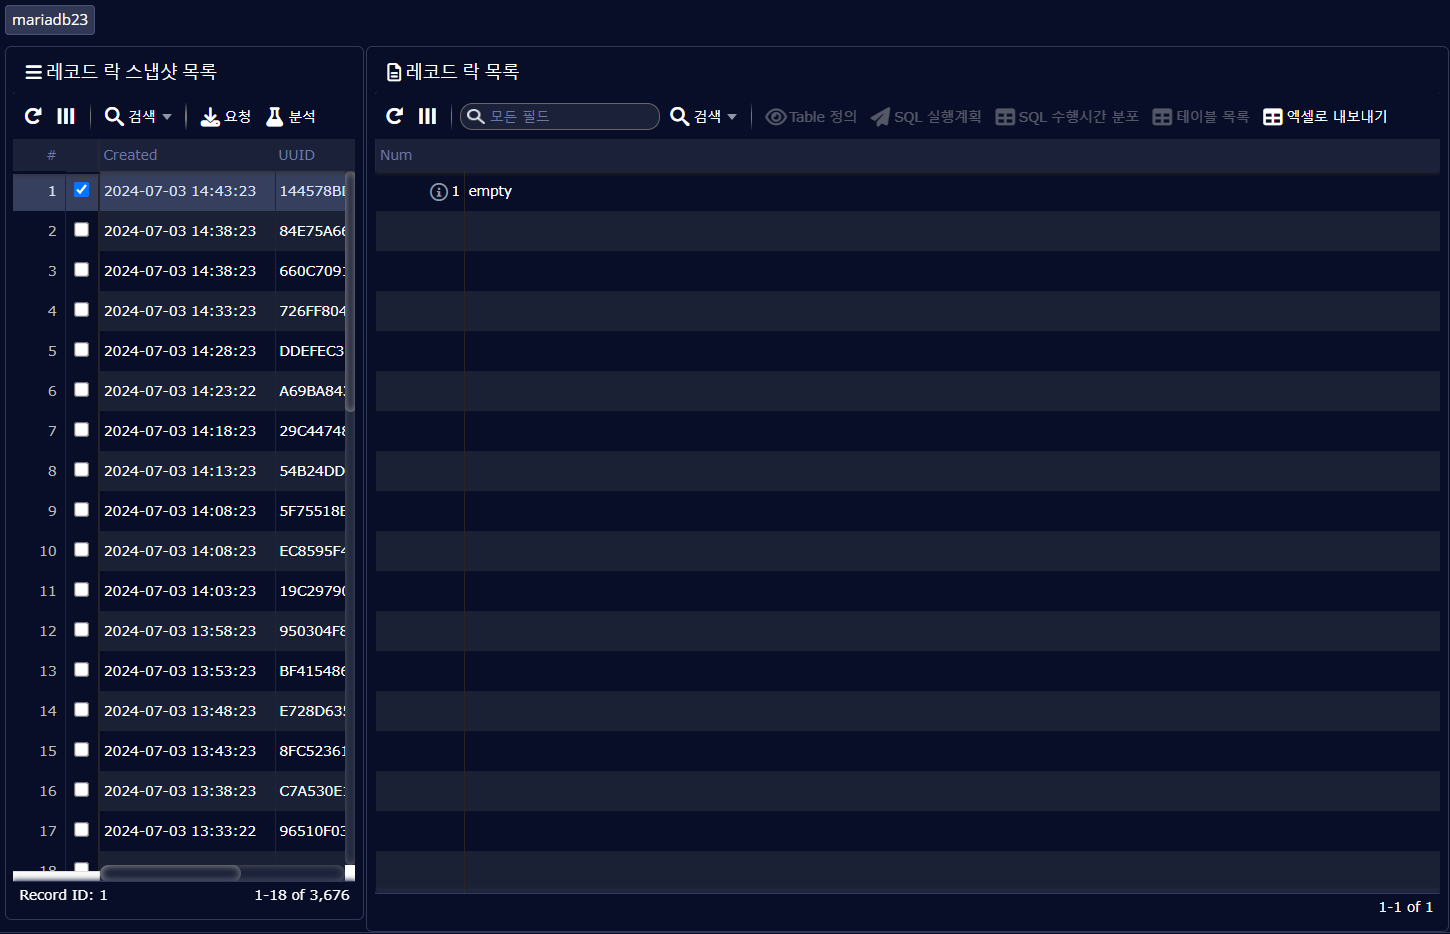Run 분석 flask analysis button
The height and width of the screenshot is (934, 1450).
coord(291,117)
